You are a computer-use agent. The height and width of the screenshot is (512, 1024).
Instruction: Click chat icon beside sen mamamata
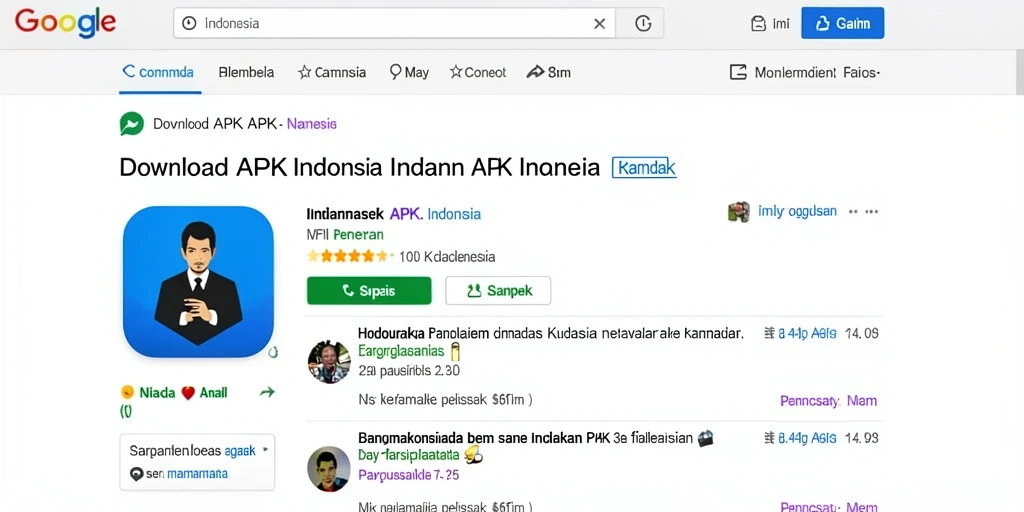coord(136,475)
